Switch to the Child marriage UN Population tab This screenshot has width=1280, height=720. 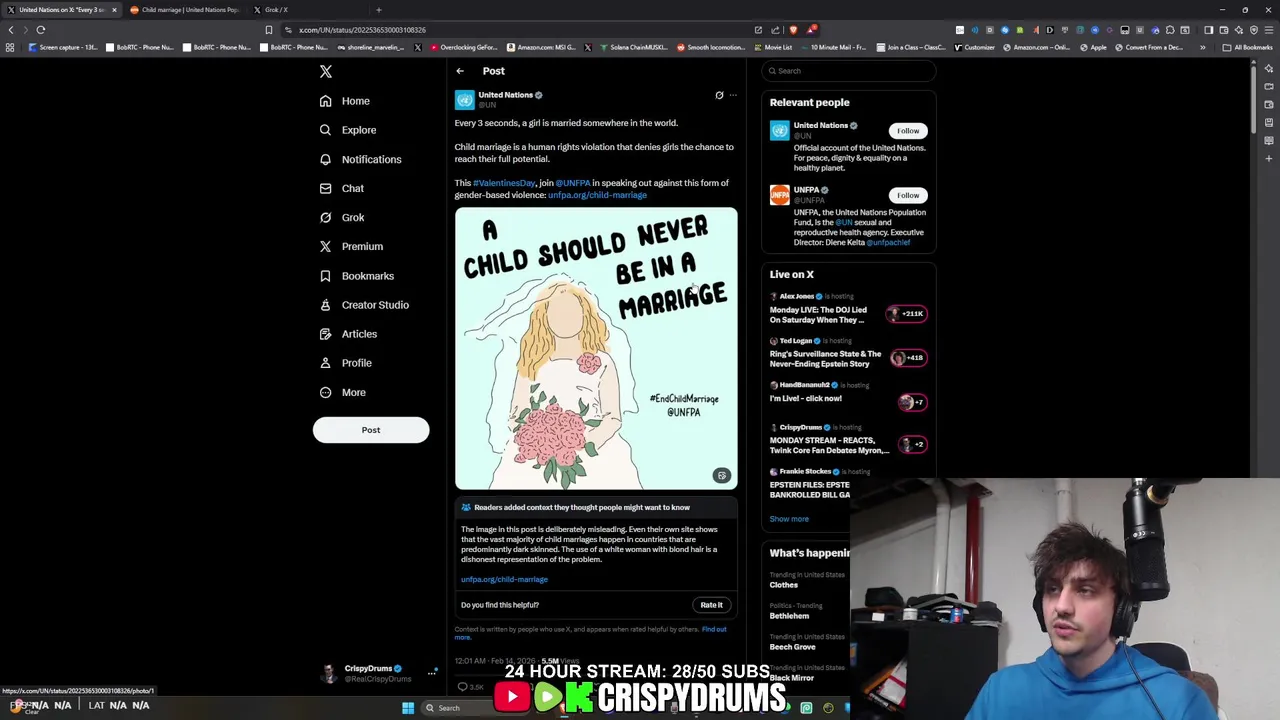pyautogui.click(x=184, y=10)
